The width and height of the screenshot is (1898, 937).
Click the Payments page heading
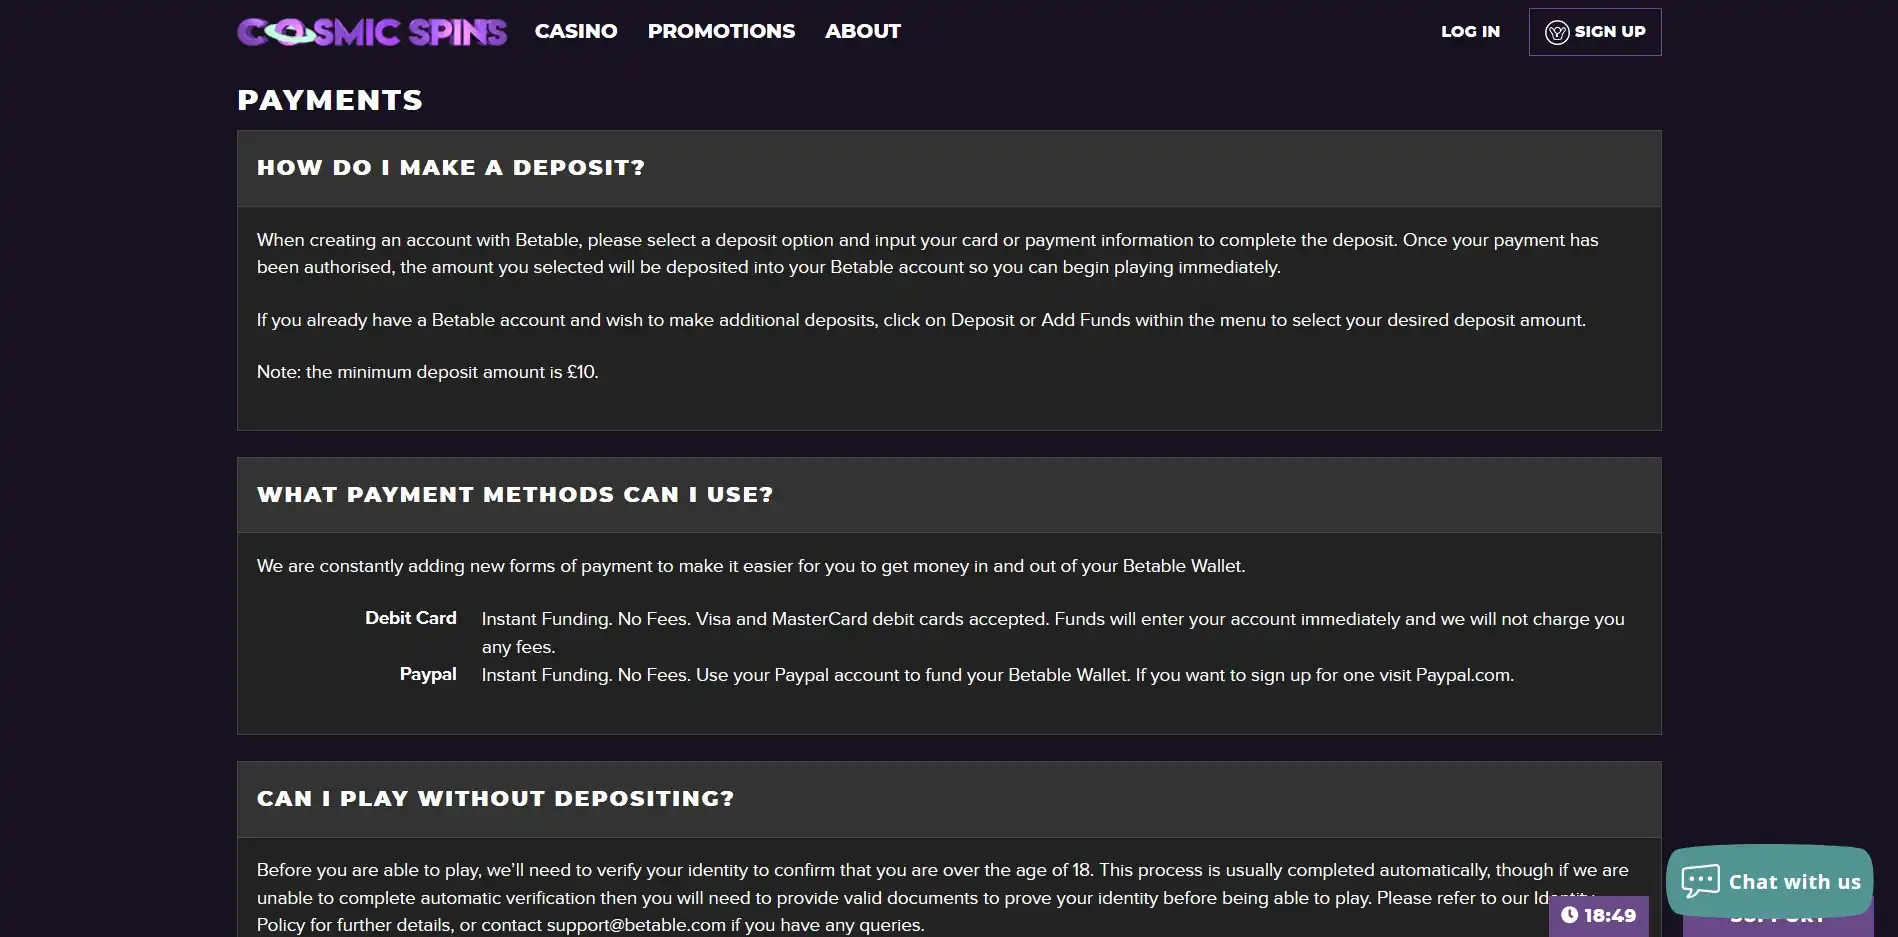[x=330, y=100]
